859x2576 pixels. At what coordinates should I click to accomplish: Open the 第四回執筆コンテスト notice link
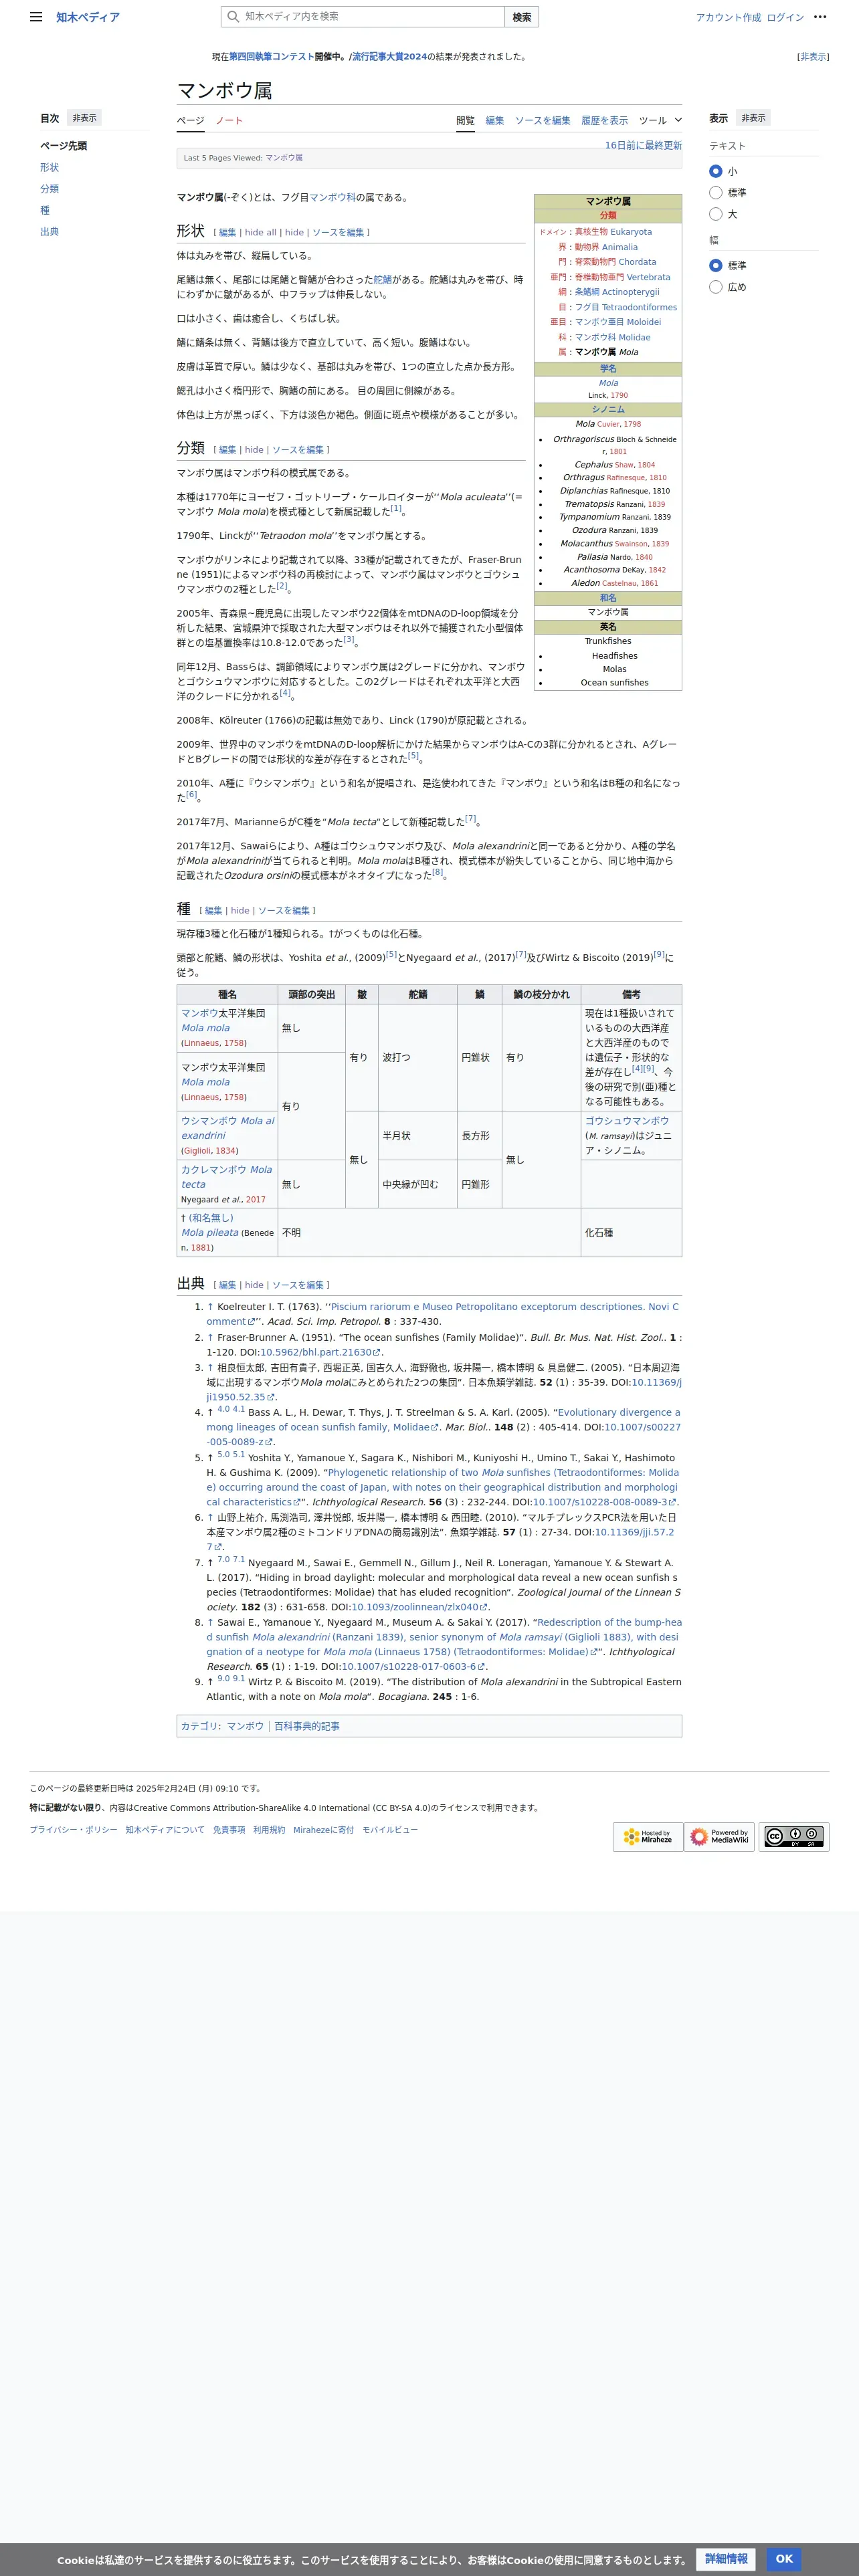pyautogui.click(x=271, y=57)
